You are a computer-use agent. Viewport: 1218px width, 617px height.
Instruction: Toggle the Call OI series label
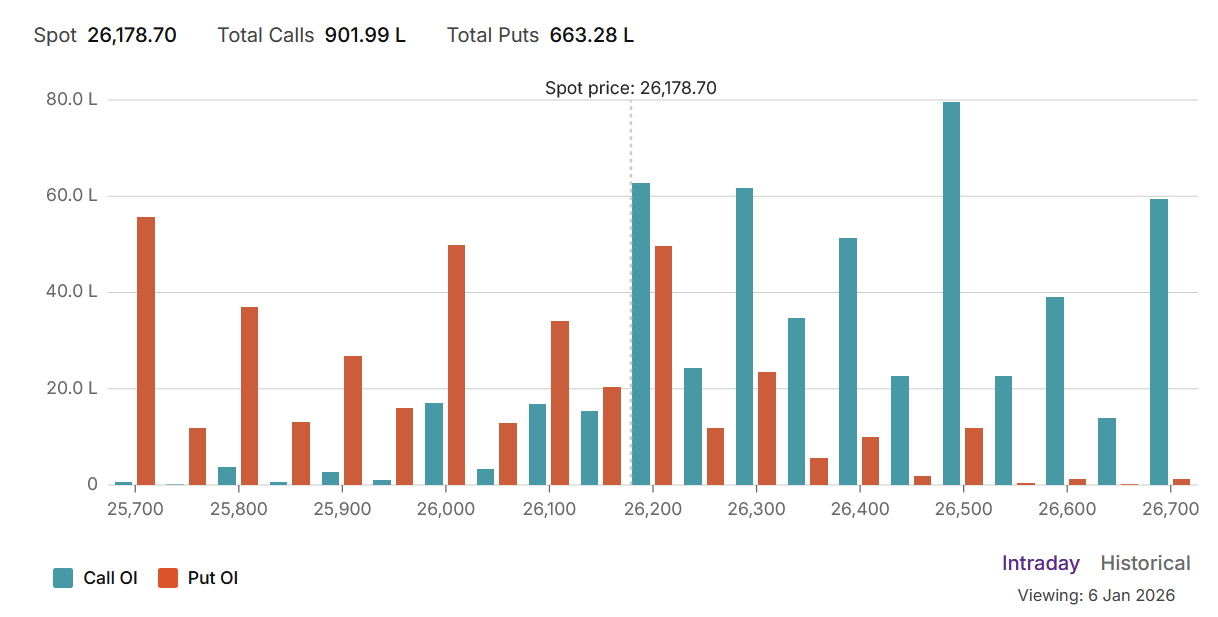(110, 577)
